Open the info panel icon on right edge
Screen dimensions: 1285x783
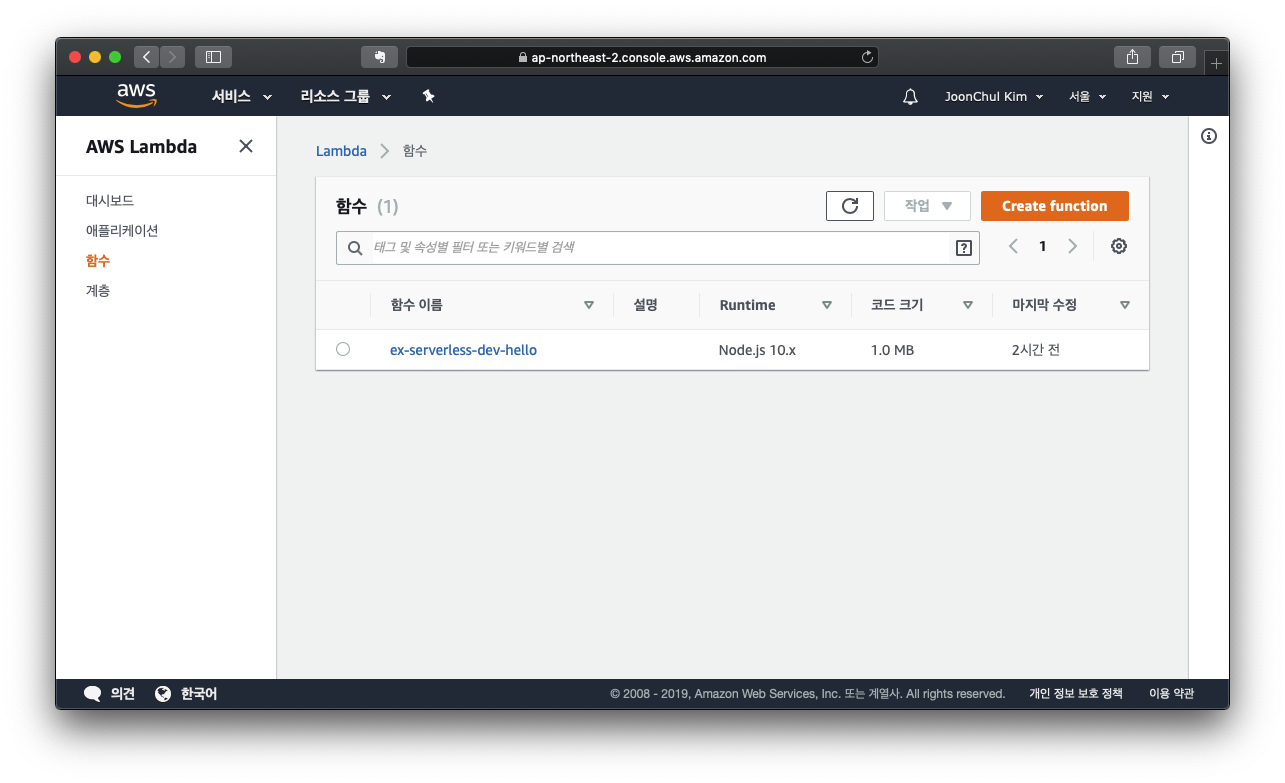(x=1209, y=136)
